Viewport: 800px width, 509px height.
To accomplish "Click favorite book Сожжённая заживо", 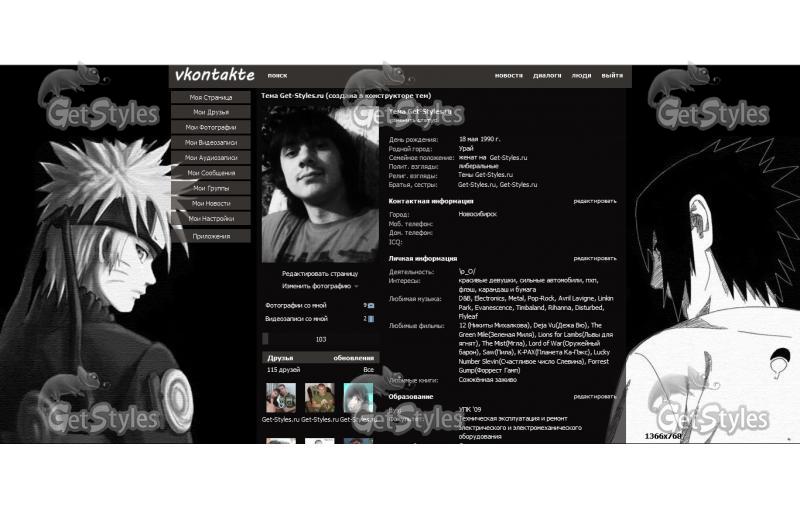I will [x=487, y=379].
